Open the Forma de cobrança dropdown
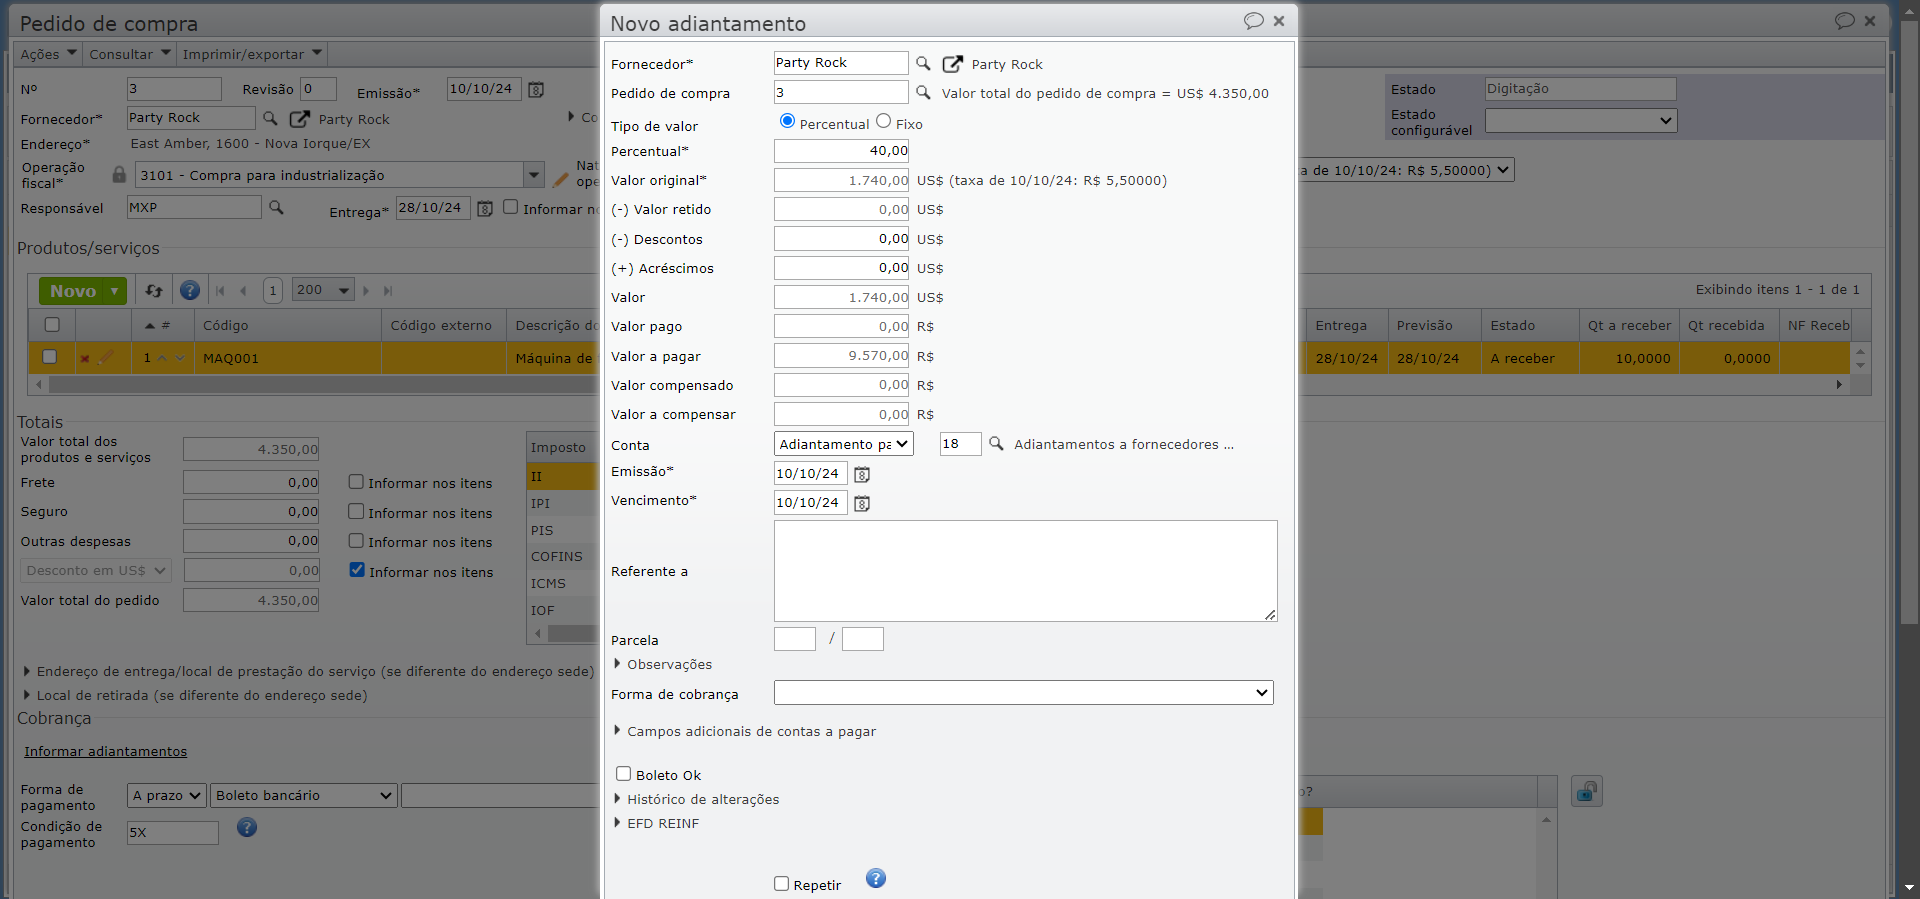 coord(1023,693)
